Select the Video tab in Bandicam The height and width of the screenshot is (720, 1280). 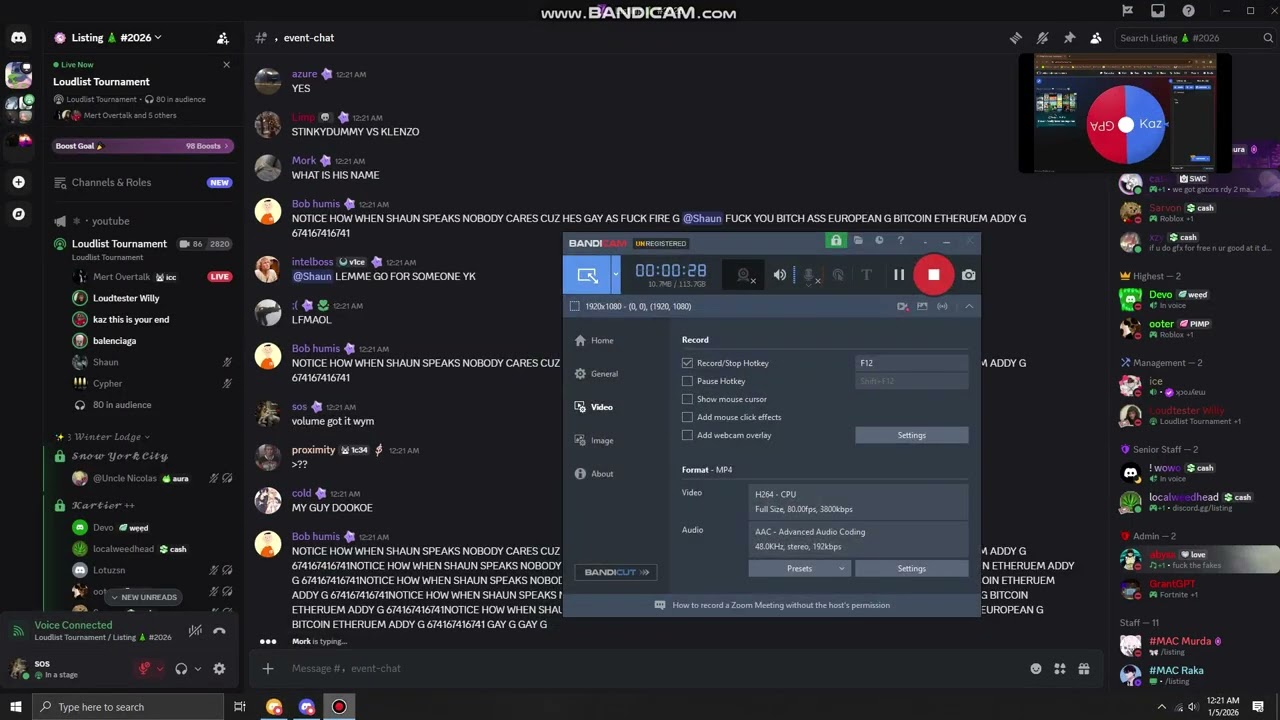[594, 407]
